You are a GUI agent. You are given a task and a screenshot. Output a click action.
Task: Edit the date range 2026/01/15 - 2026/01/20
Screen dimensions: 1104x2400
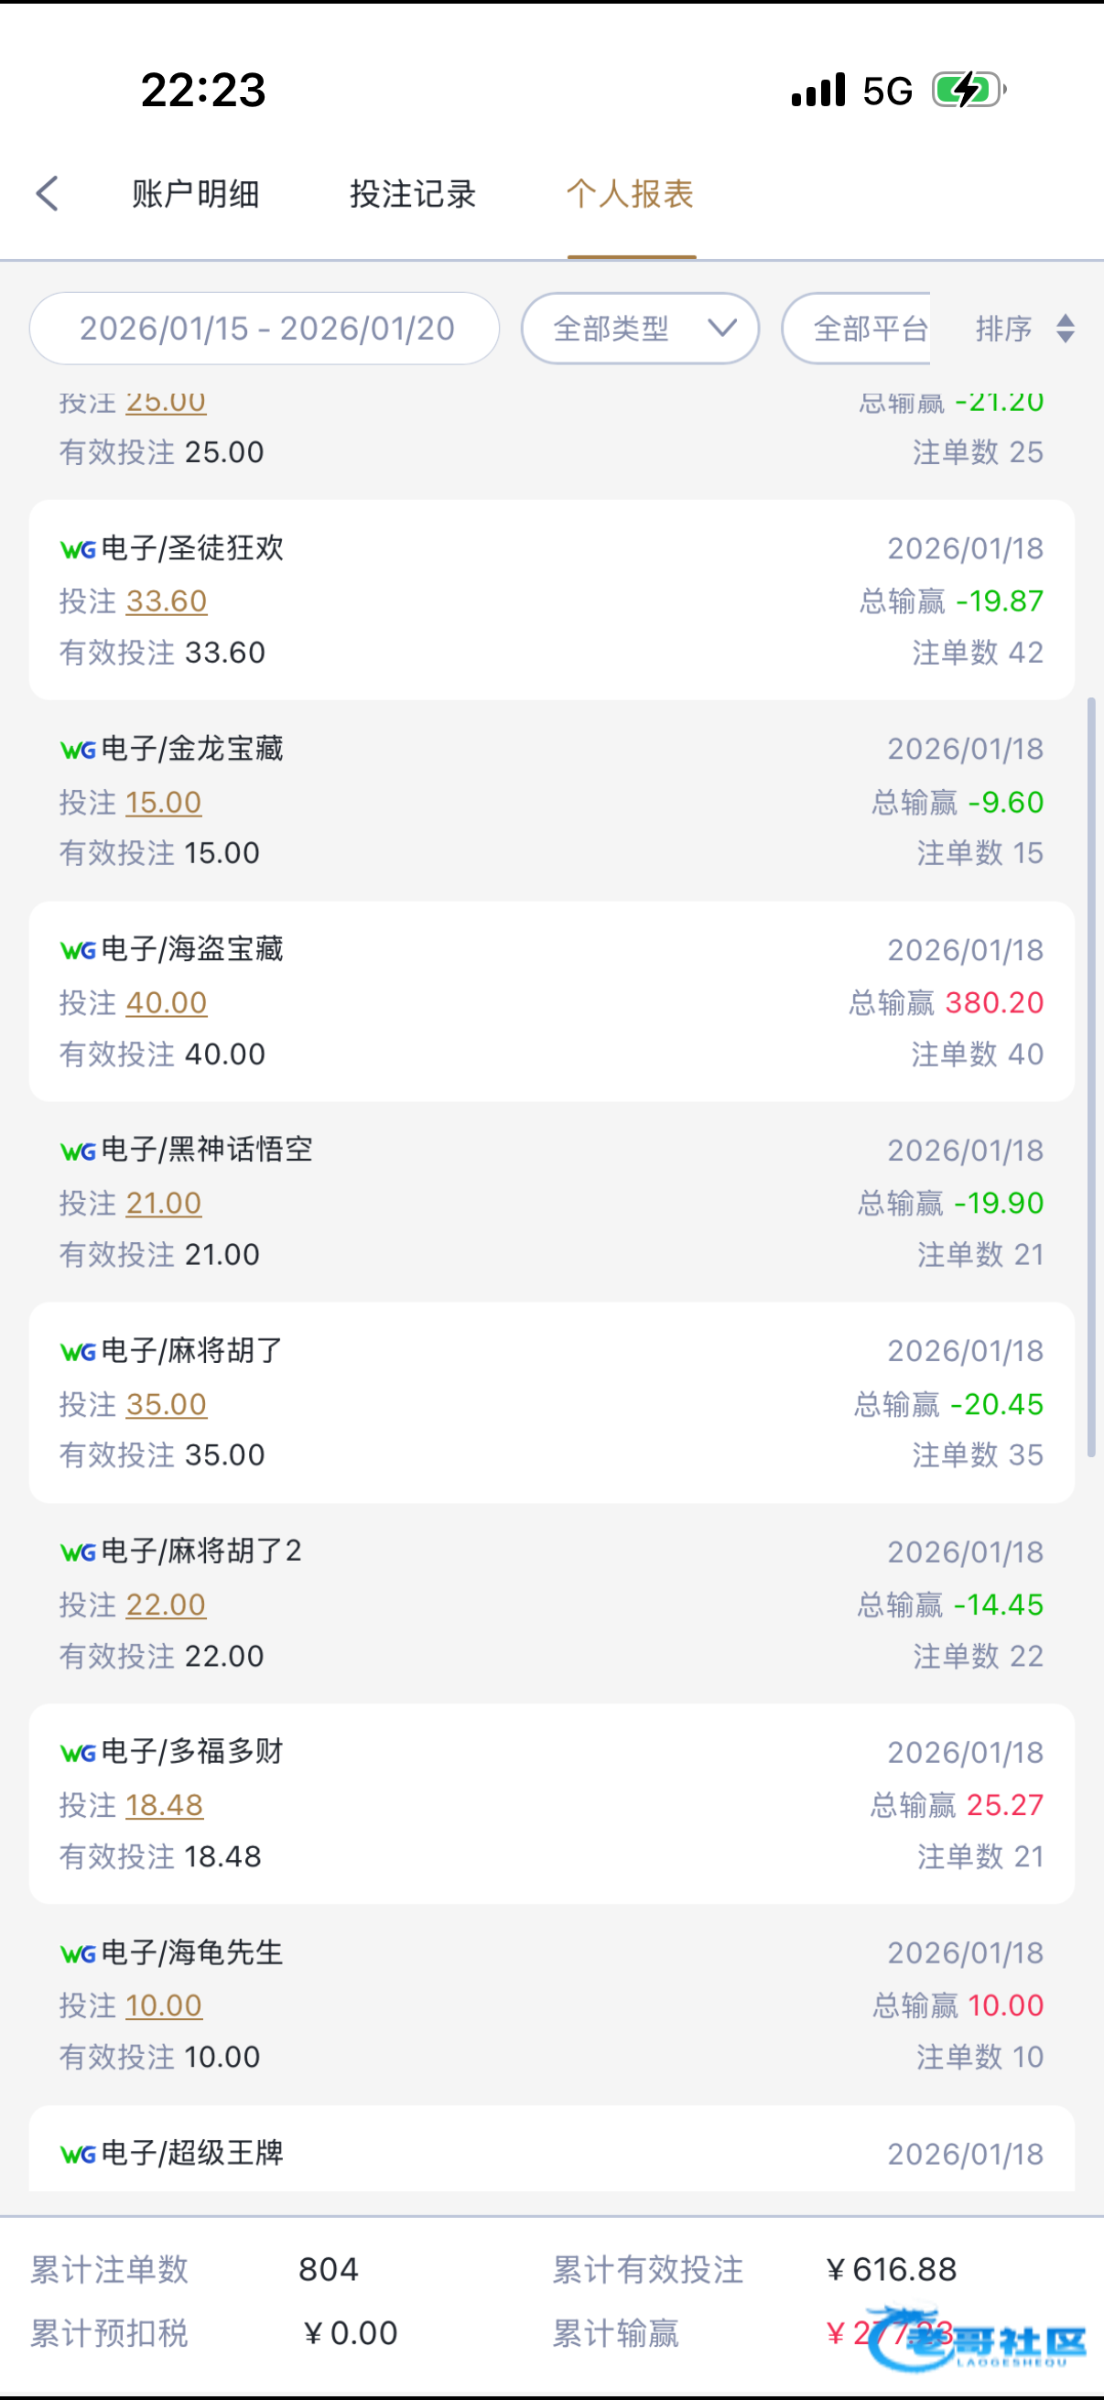(x=266, y=329)
